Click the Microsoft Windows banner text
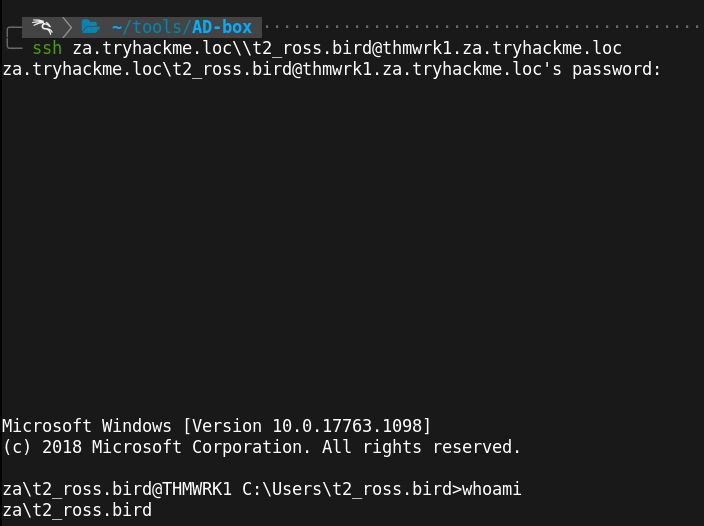Screen dimensions: 704x526 click(x=92, y=425)
